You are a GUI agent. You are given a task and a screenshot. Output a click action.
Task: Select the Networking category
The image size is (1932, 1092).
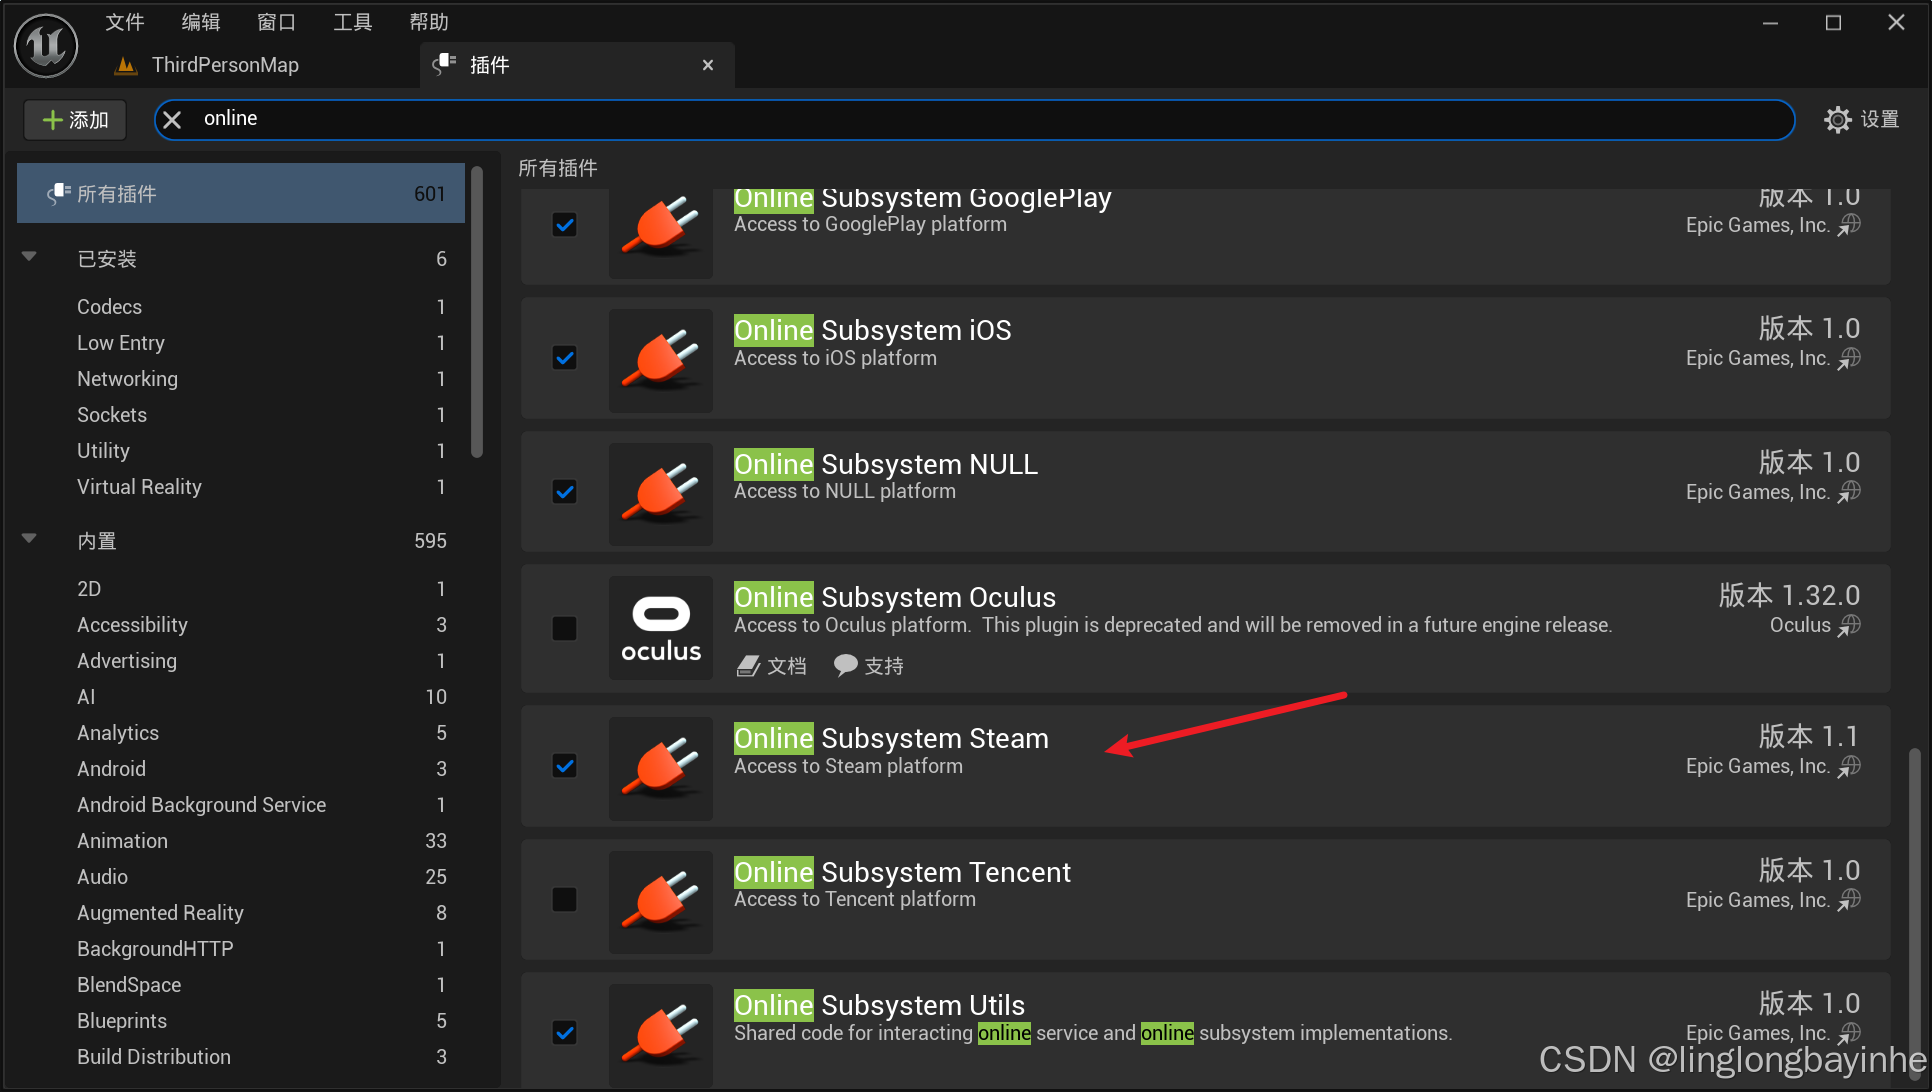127,379
